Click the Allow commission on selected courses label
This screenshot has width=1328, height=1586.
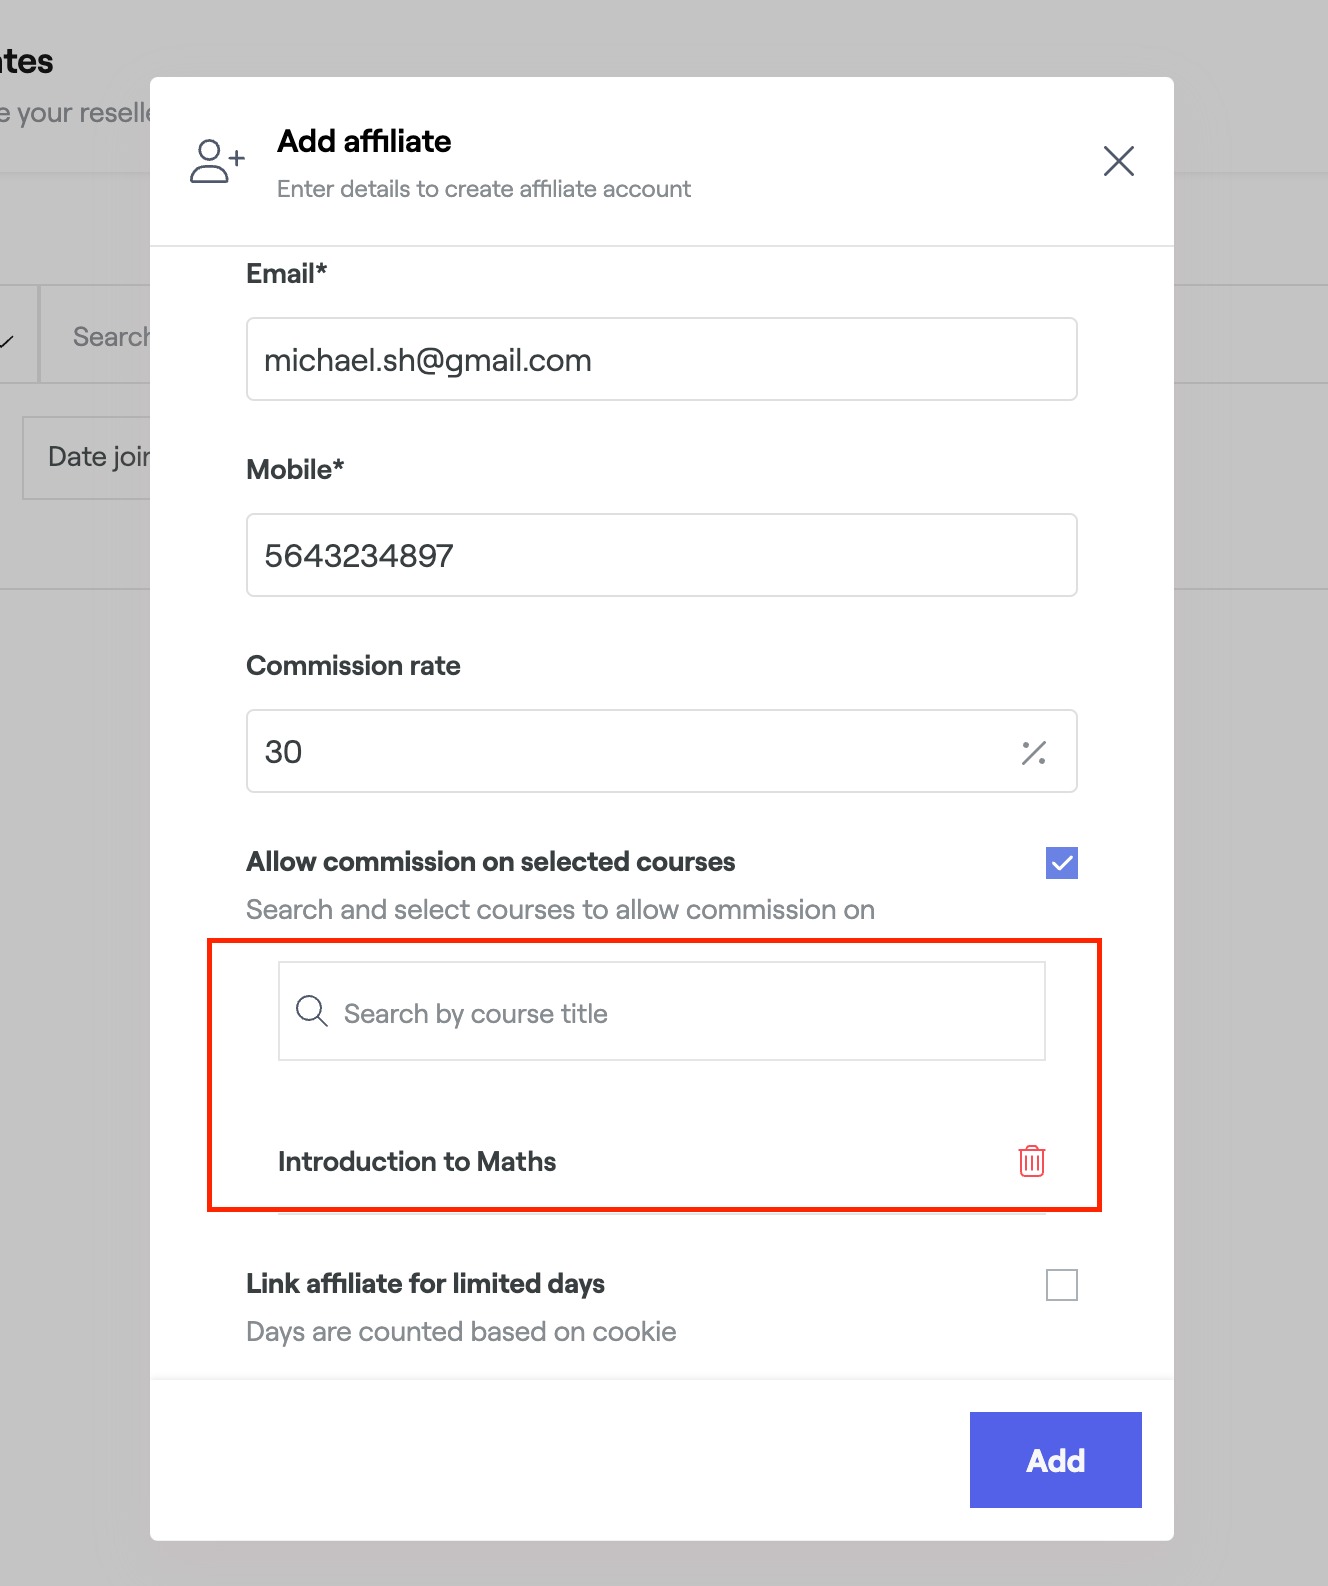point(490,862)
